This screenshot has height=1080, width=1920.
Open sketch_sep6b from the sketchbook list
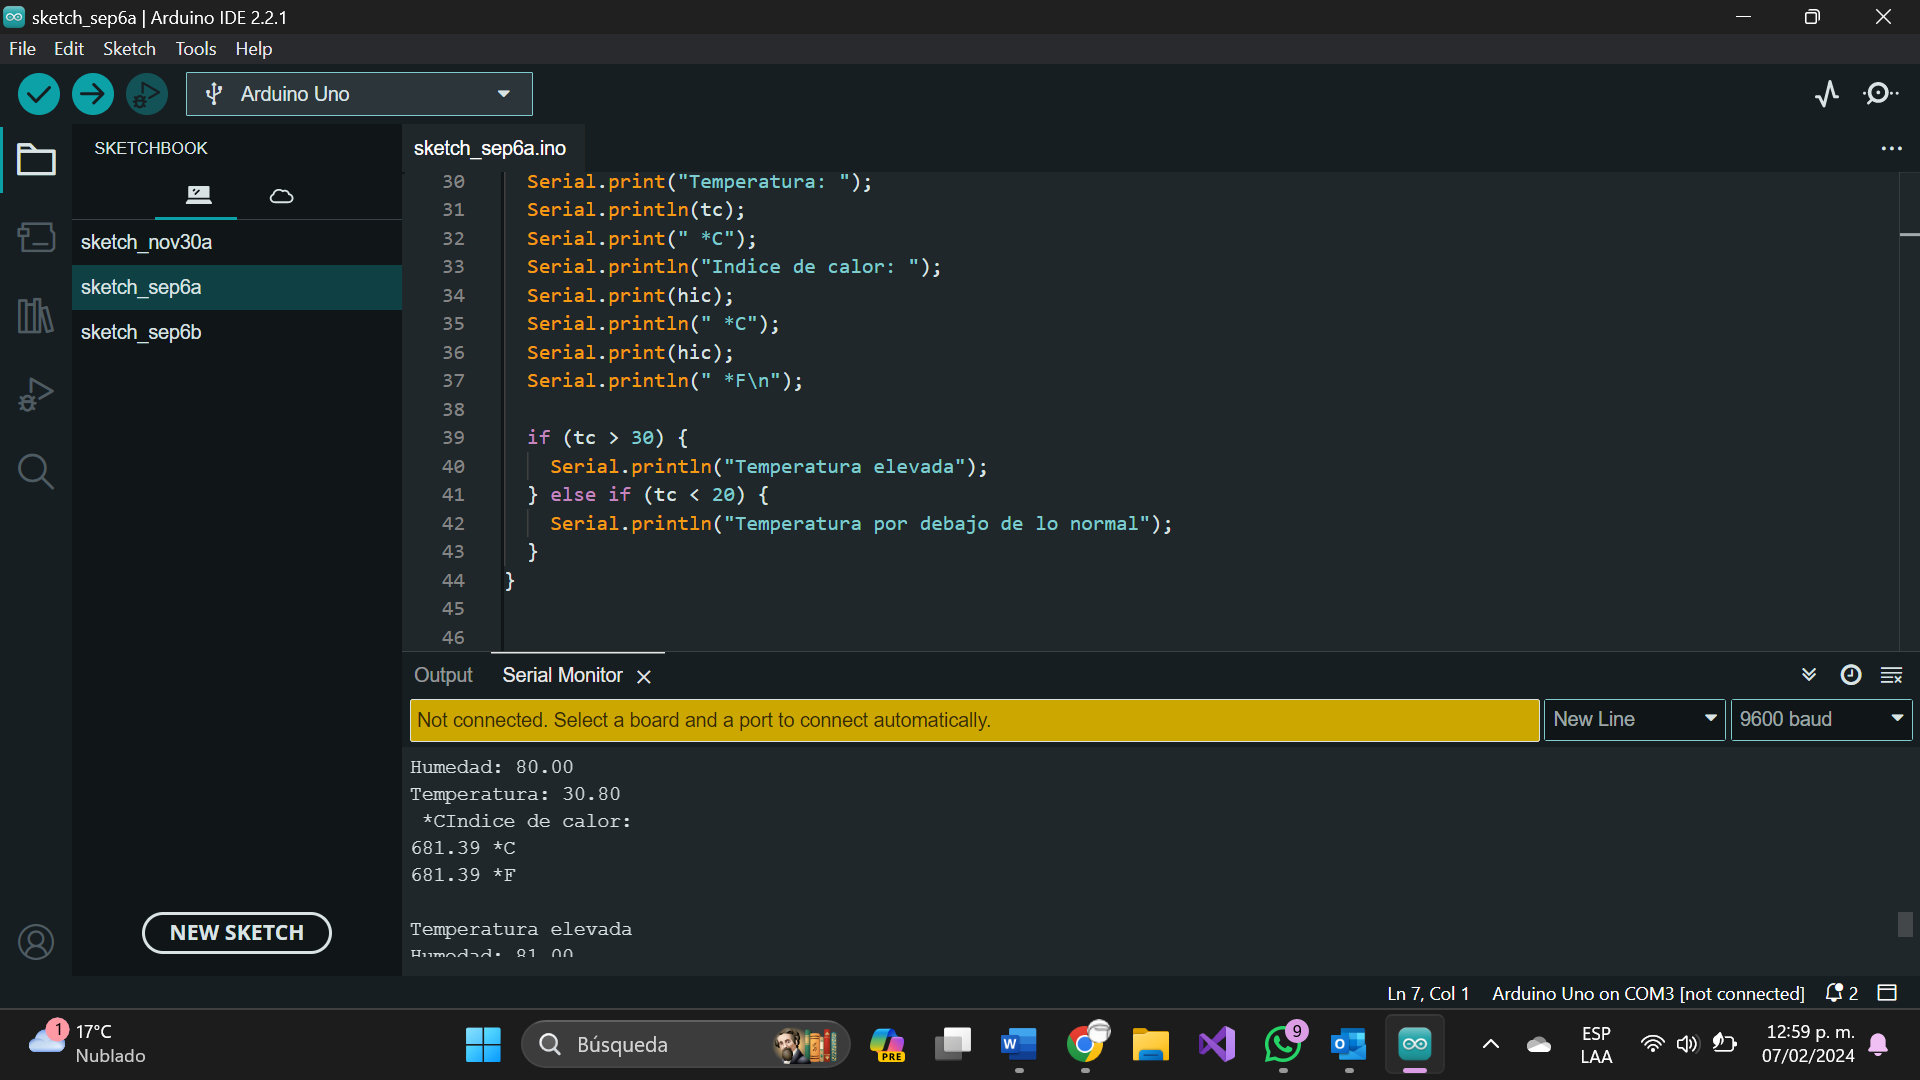point(141,332)
